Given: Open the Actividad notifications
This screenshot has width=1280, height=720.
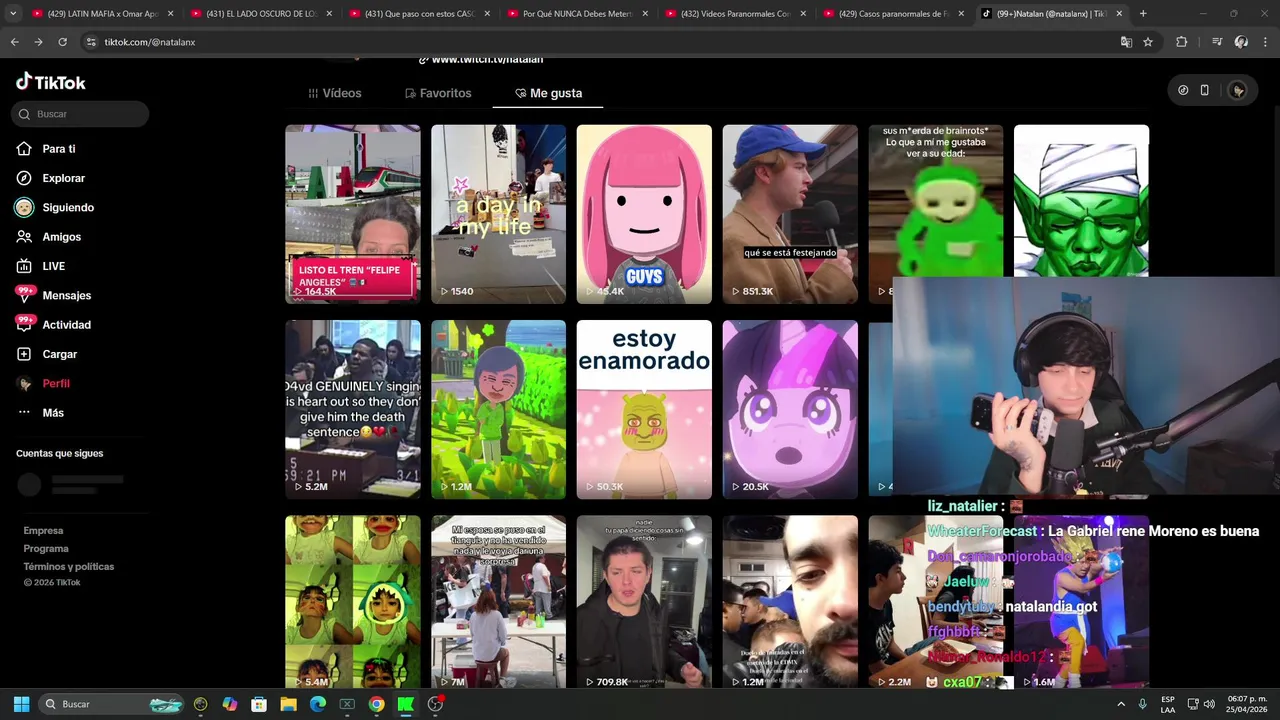Looking at the screenshot, I should 66,325.
